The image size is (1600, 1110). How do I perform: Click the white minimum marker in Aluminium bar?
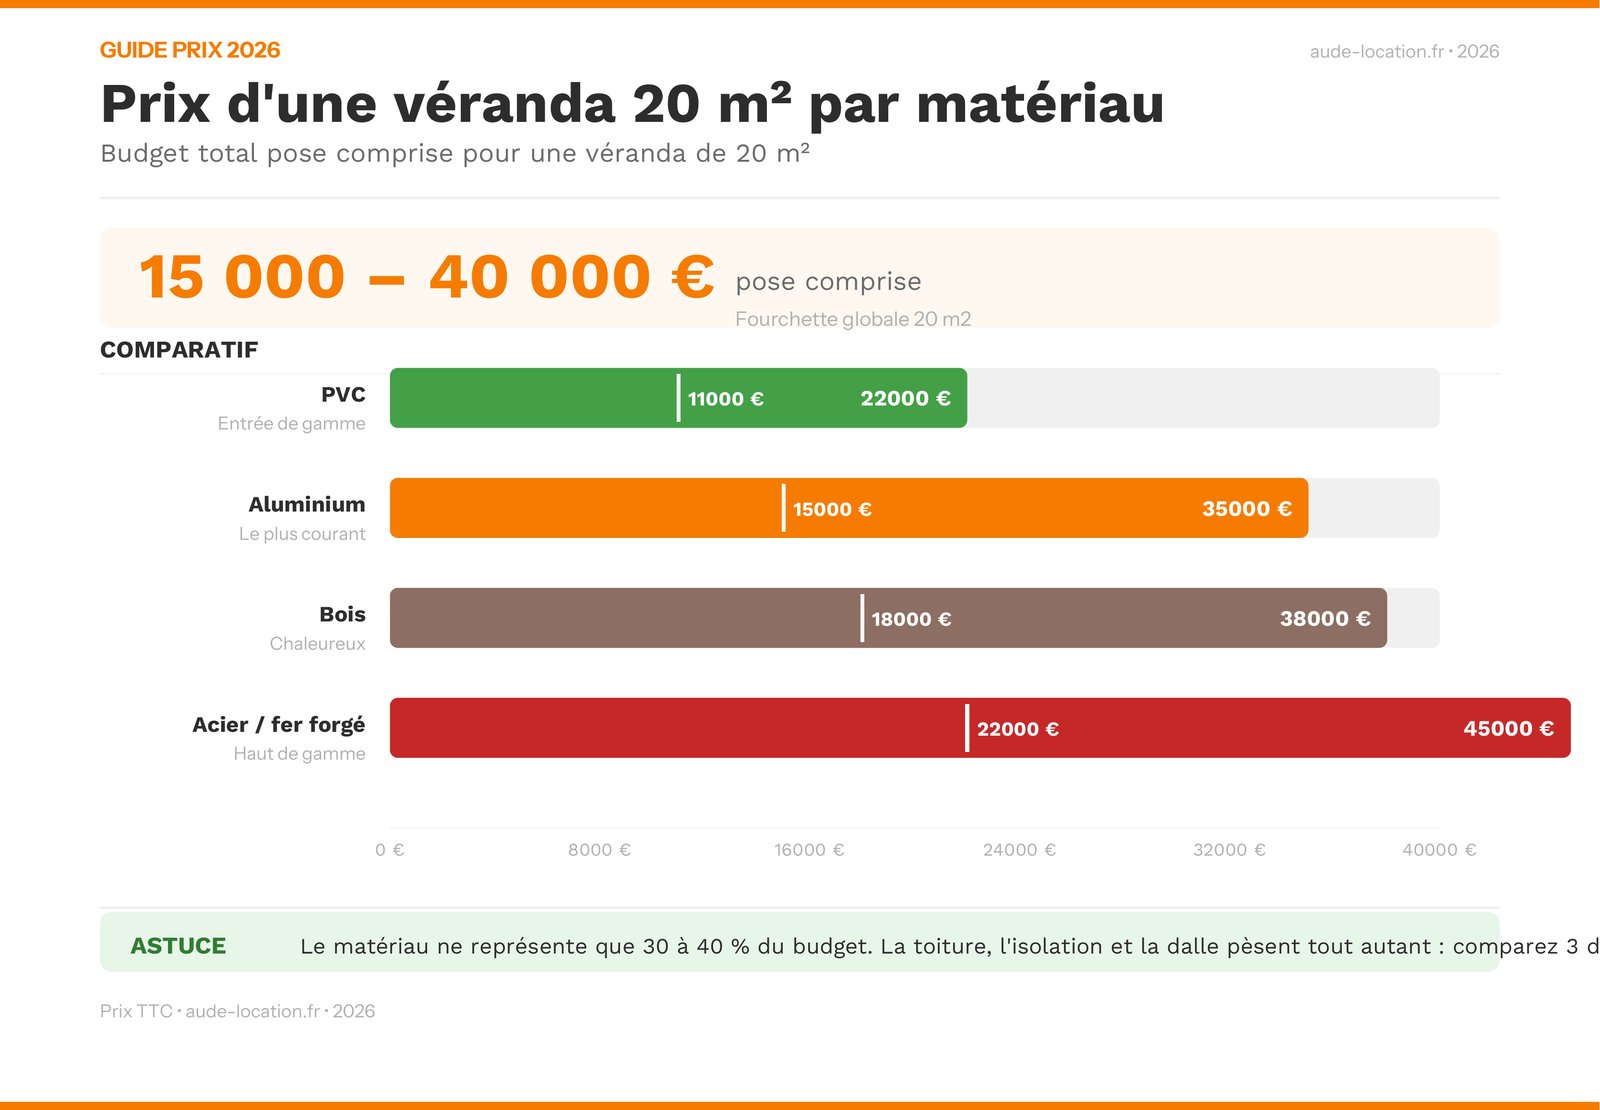coord(784,508)
